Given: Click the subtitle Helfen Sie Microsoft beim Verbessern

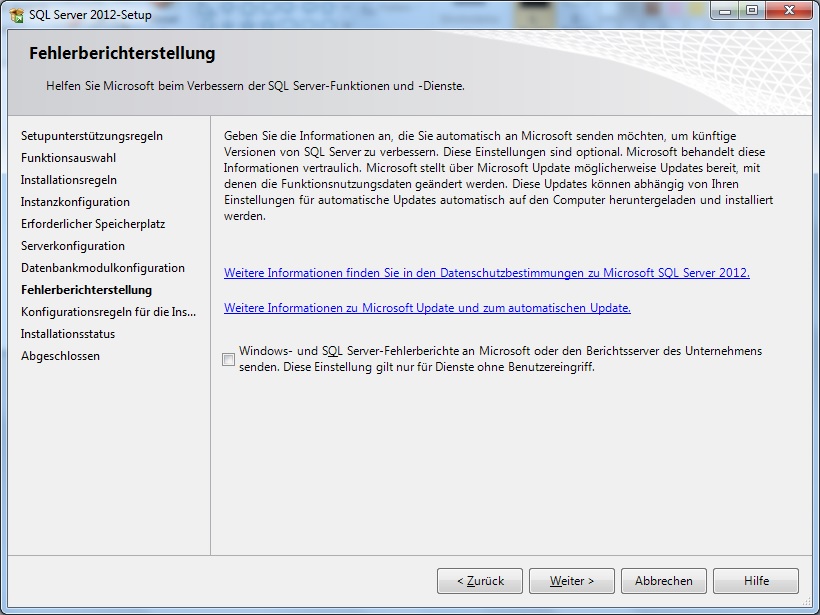Looking at the screenshot, I should coord(255,86).
